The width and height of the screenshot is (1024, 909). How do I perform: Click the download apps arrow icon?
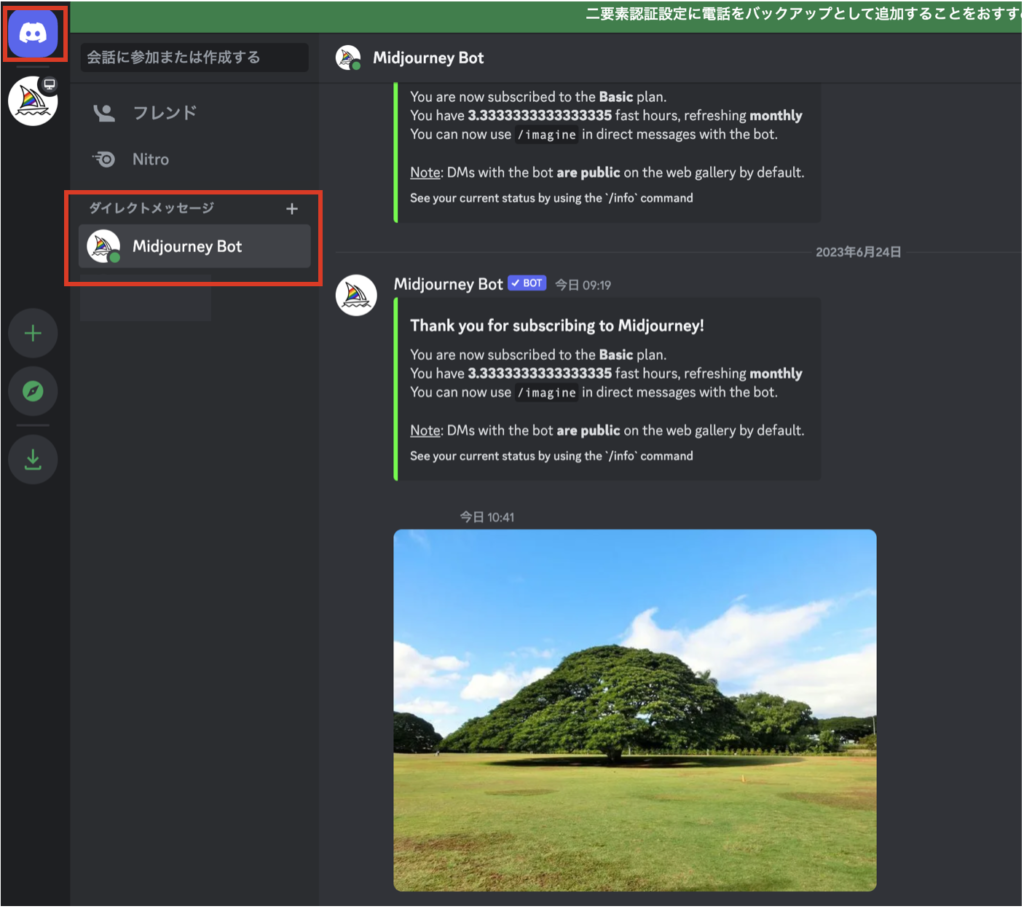click(33, 459)
